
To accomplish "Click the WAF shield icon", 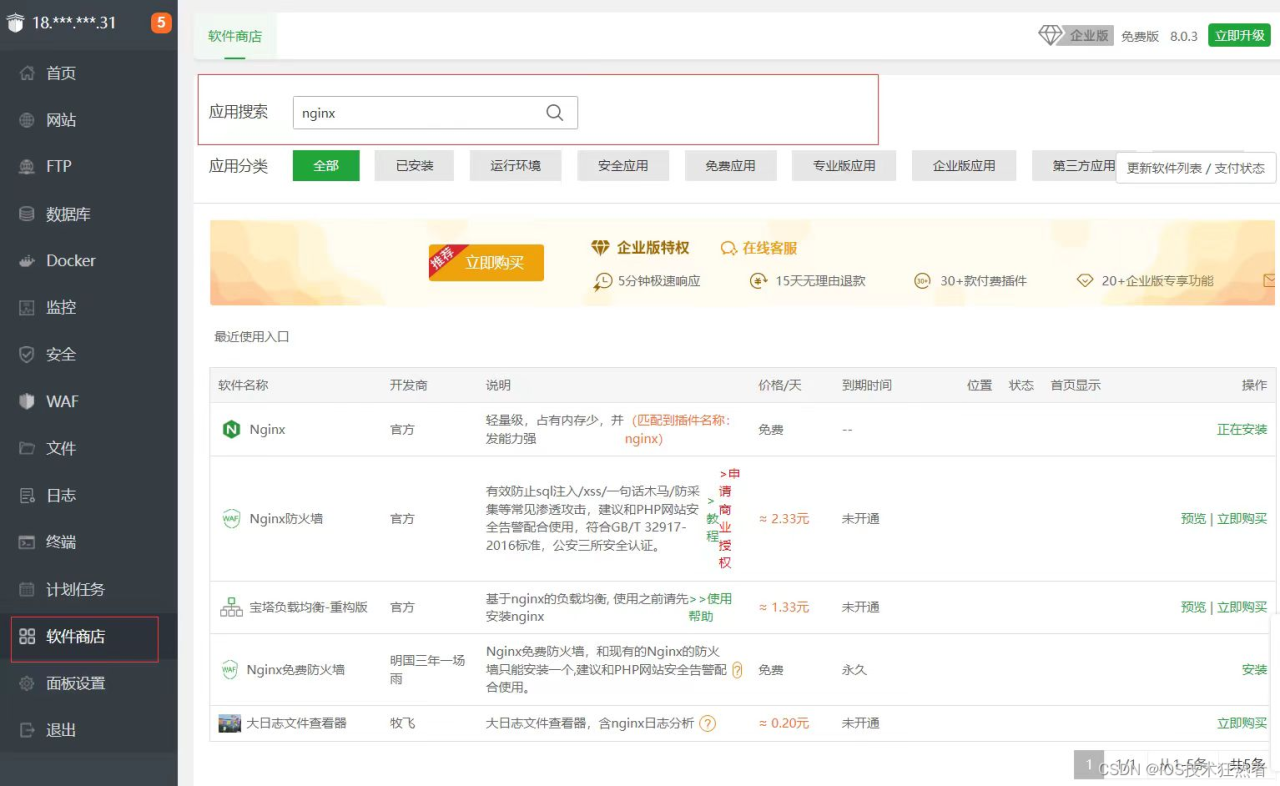I will click(x=27, y=401).
